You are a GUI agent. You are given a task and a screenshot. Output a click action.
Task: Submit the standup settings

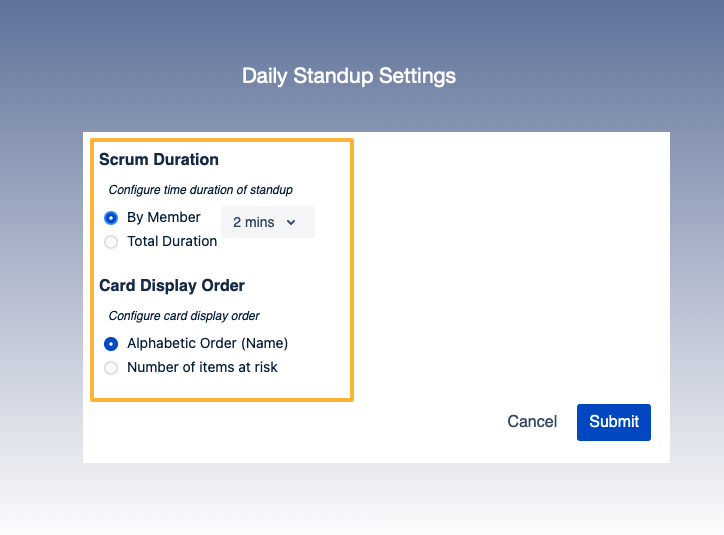[x=614, y=422]
